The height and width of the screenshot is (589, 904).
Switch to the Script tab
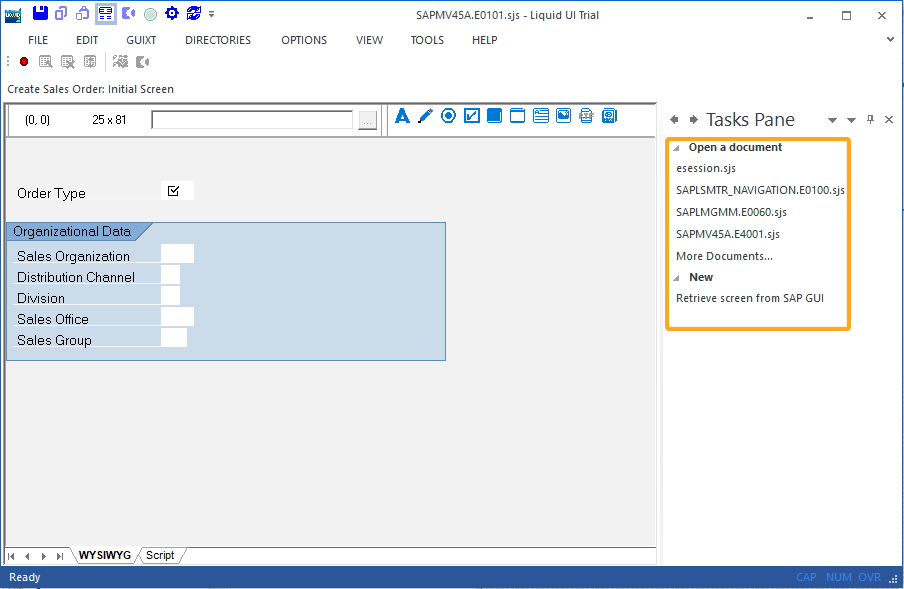tap(160, 555)
